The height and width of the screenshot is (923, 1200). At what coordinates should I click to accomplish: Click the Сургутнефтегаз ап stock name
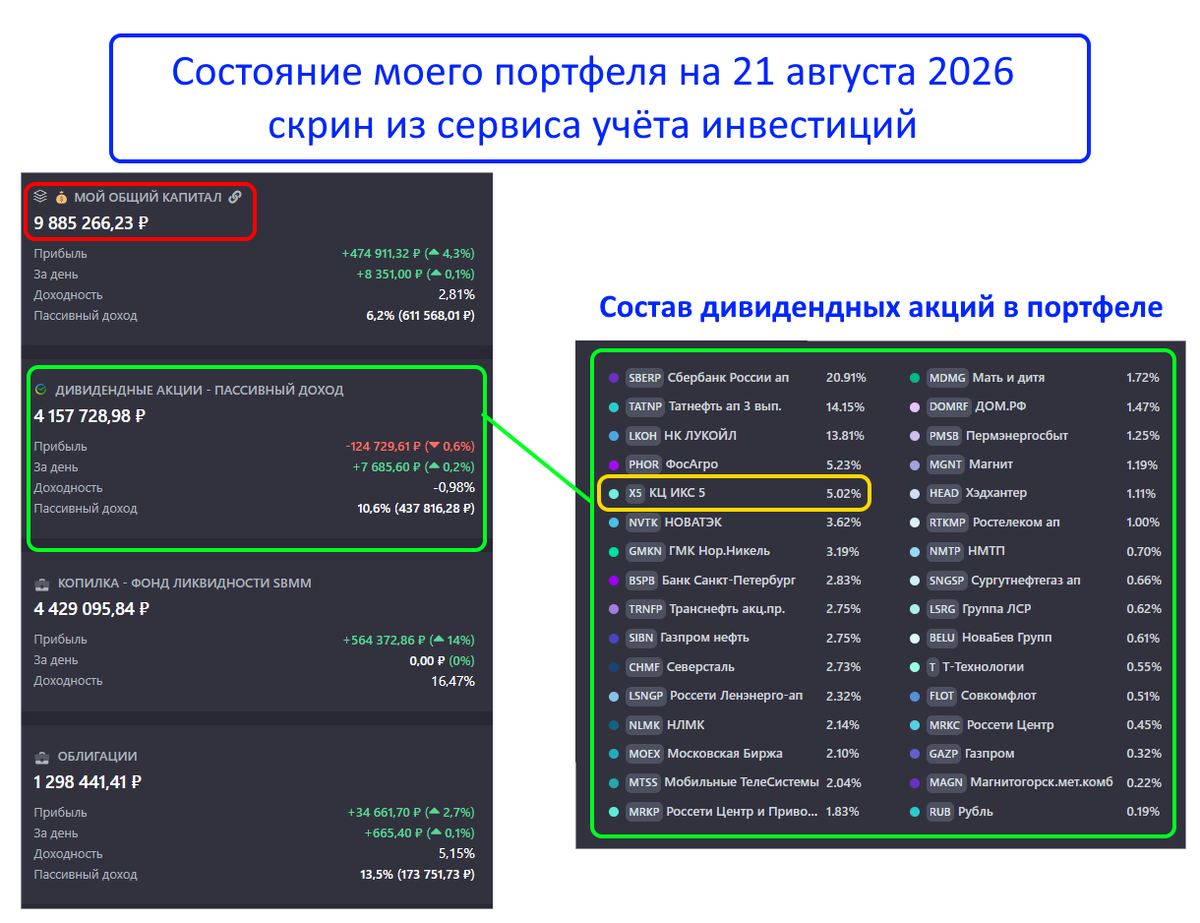pos(1026,581)
